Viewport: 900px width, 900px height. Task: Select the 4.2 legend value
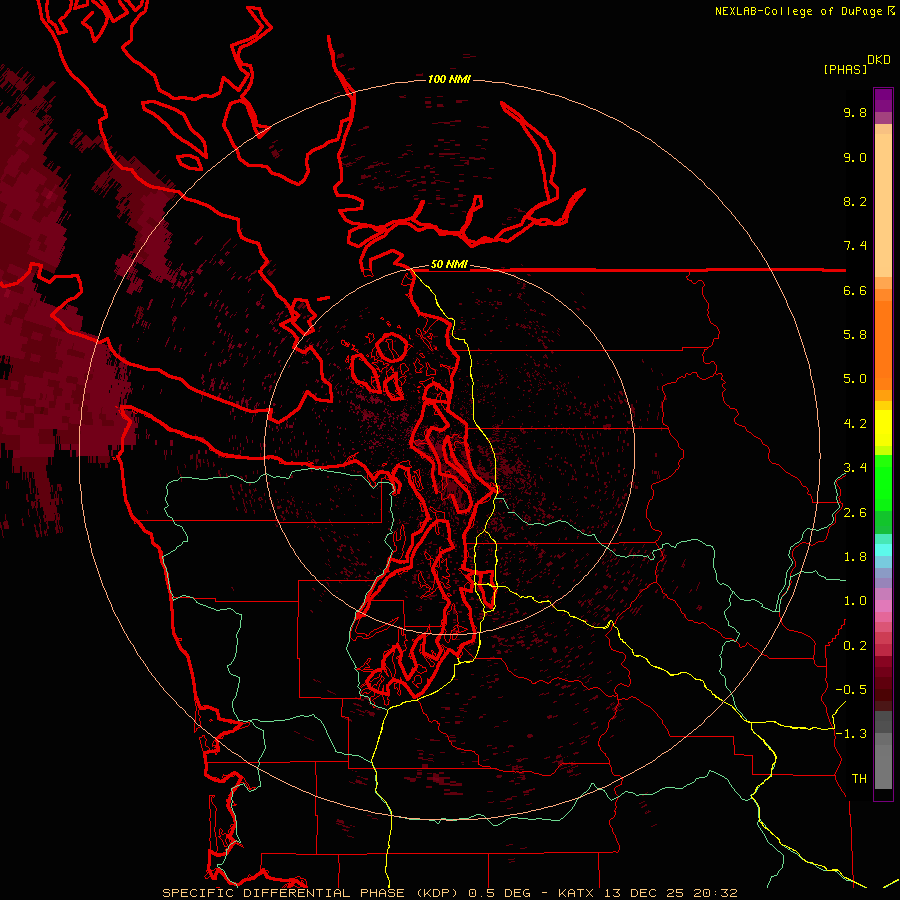(855, 424)
